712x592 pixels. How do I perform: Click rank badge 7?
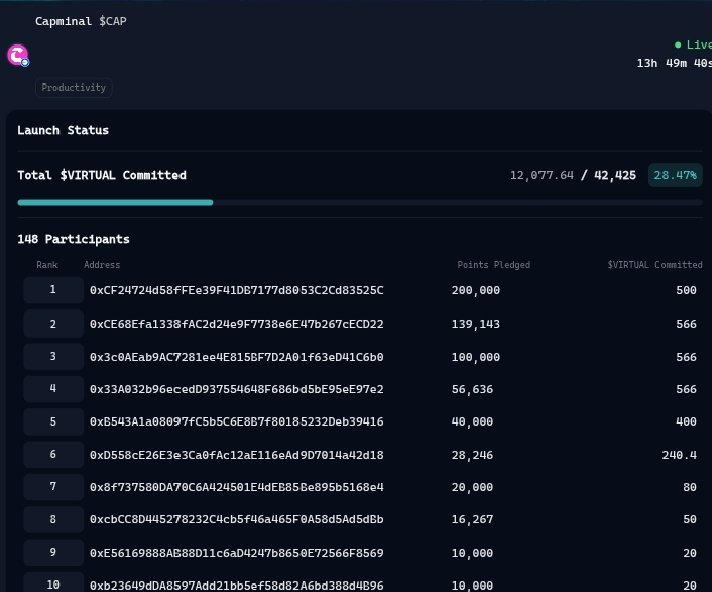(x=53, y=487)
